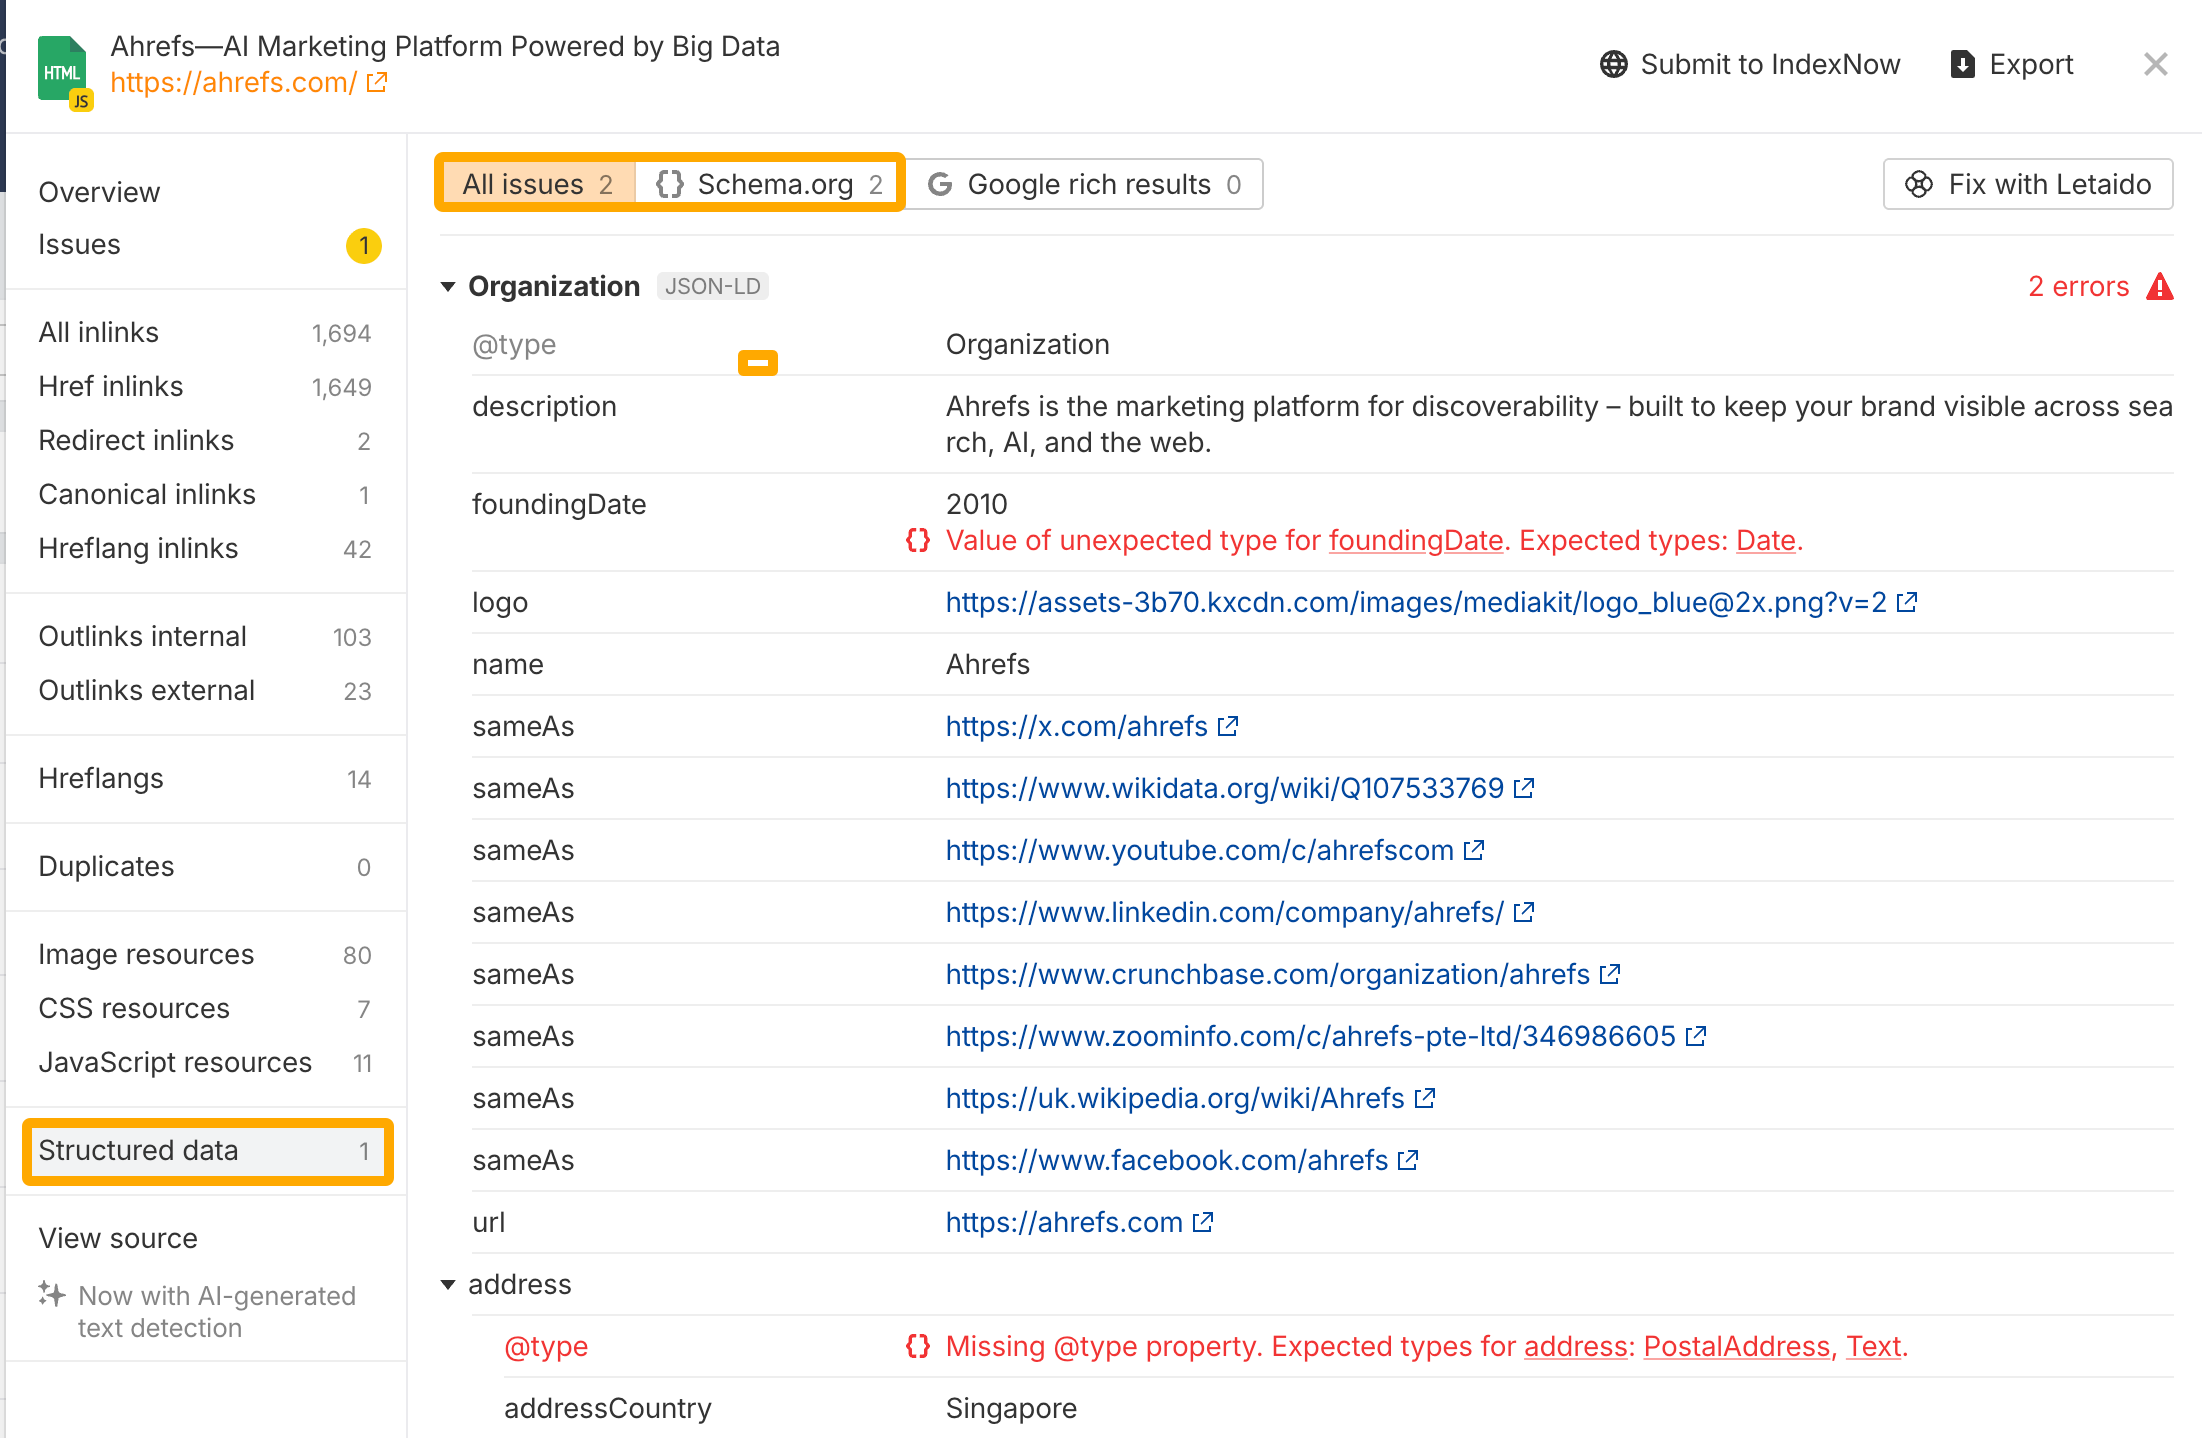Open the Structured data section
Image resolution: width=2202 pixels, height=1438 pixels.
(x=207, y=1151)
